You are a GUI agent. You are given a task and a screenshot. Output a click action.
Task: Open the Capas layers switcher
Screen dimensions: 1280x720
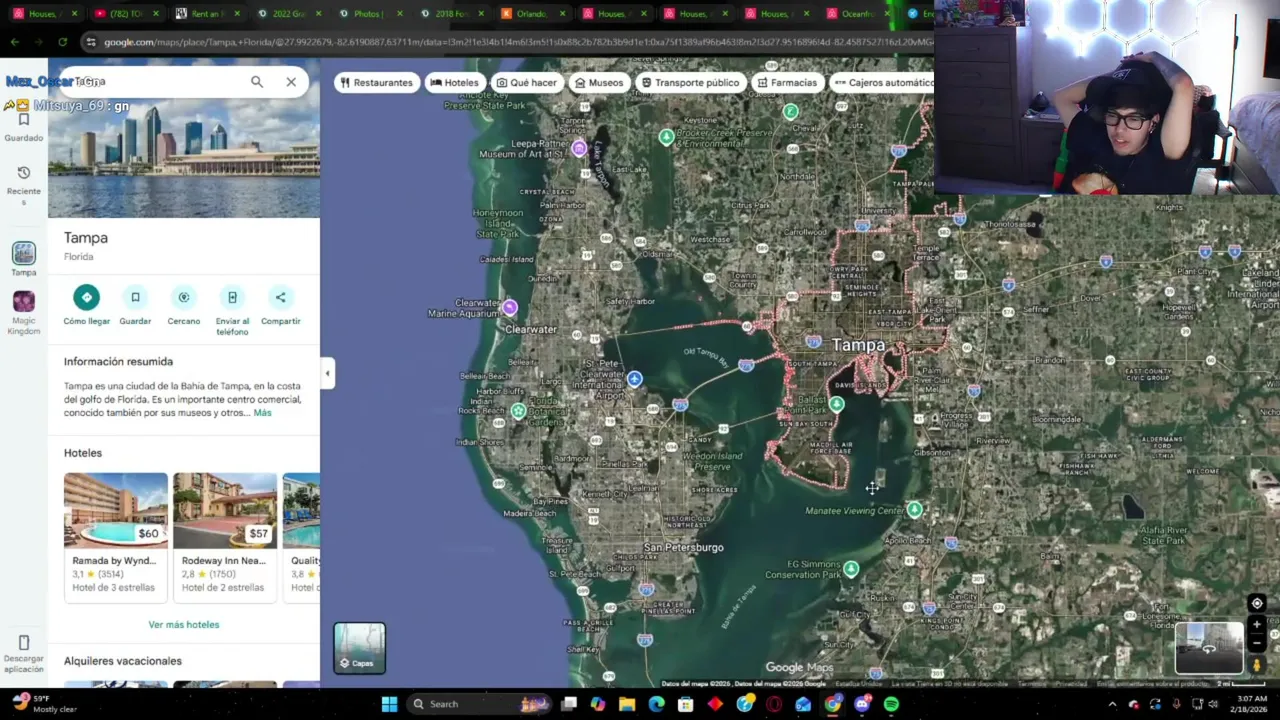pos(360,648)
